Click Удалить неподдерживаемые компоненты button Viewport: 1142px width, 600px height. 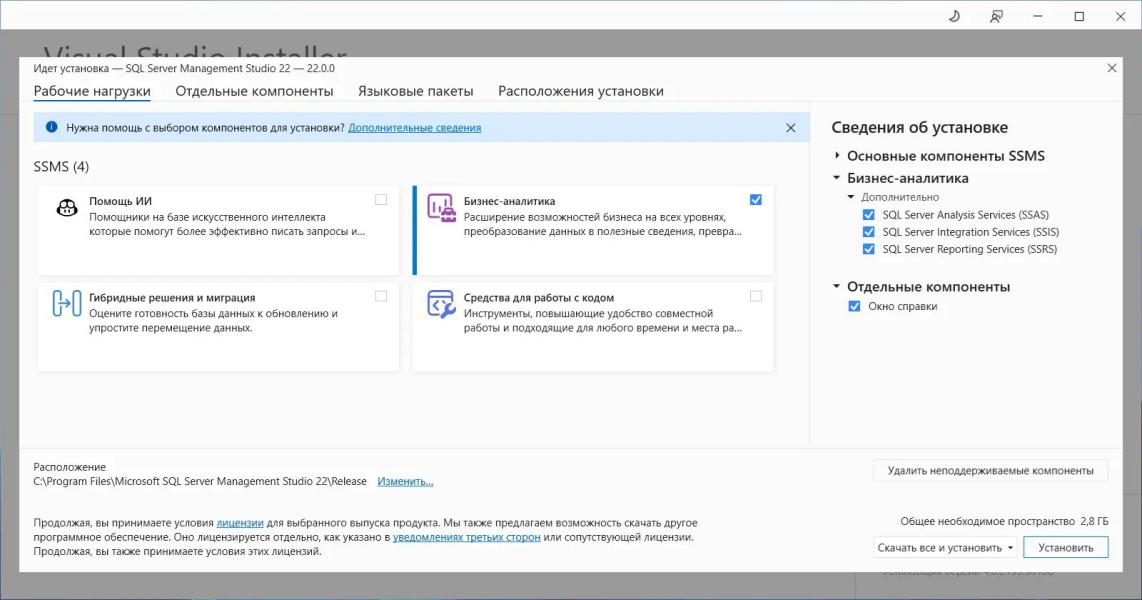tap(990, 470)
